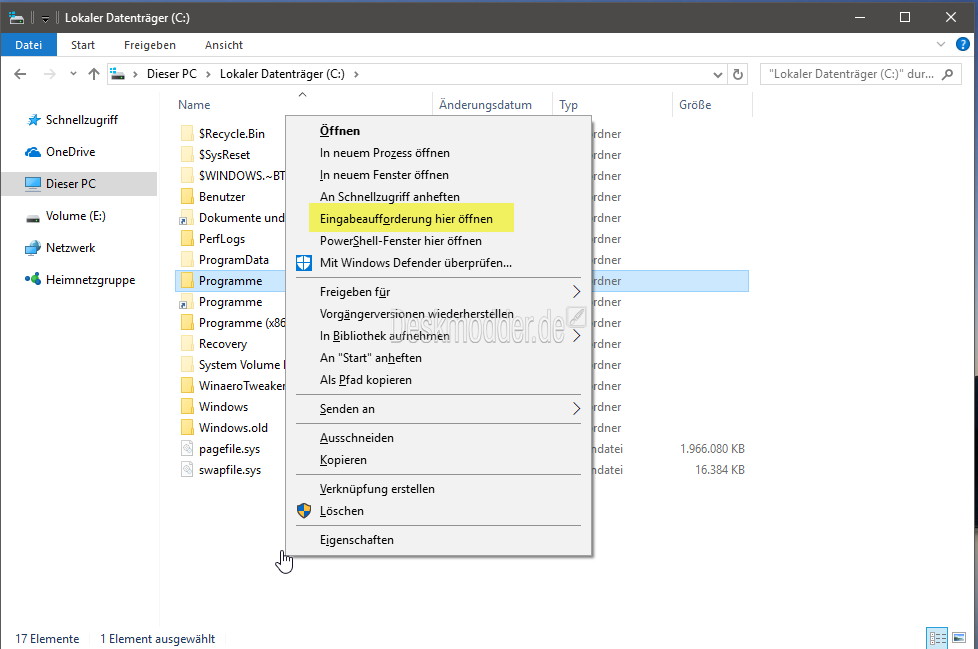Click the Dokumente und shortcut icon
This screenshot has width=978, height=649.
tap(186, 218)
